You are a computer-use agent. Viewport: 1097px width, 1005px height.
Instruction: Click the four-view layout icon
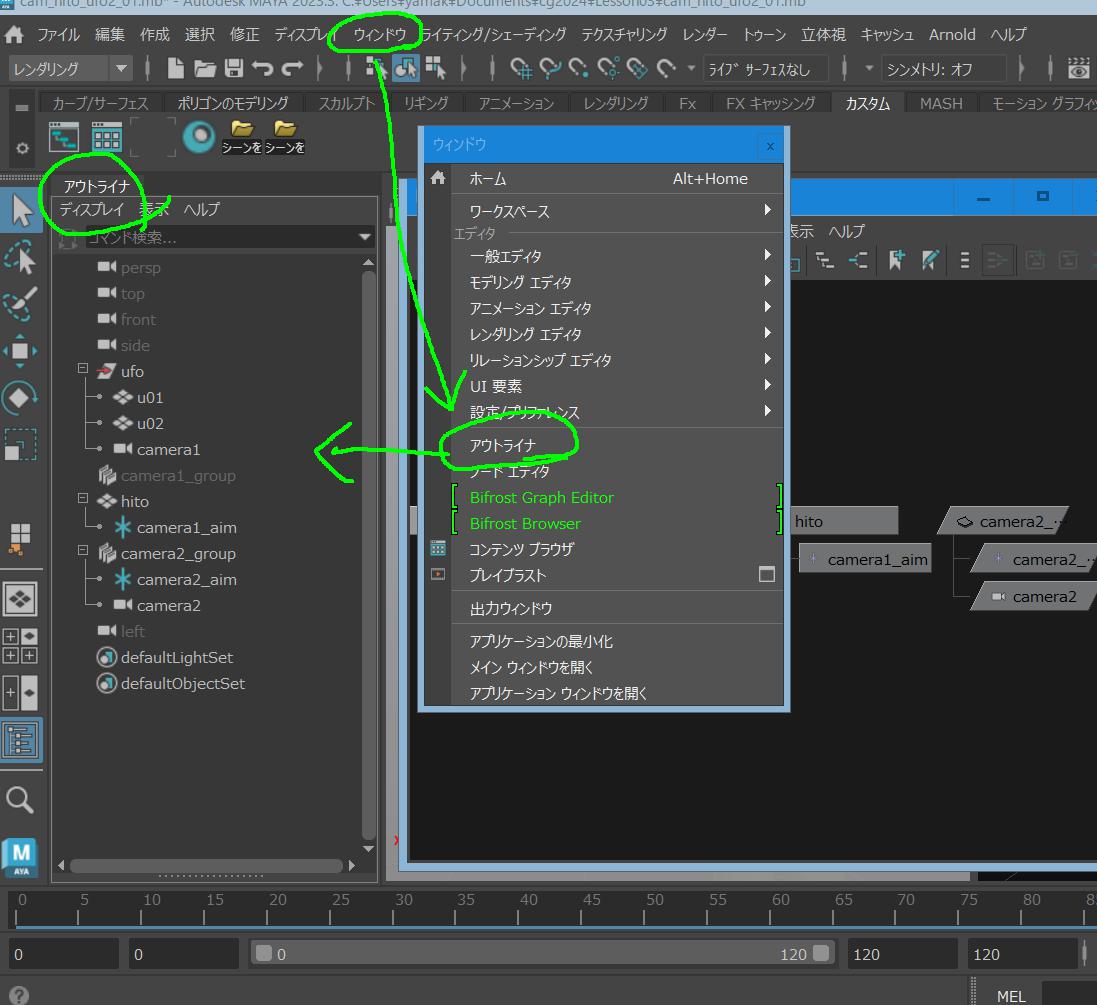(20, 645)
